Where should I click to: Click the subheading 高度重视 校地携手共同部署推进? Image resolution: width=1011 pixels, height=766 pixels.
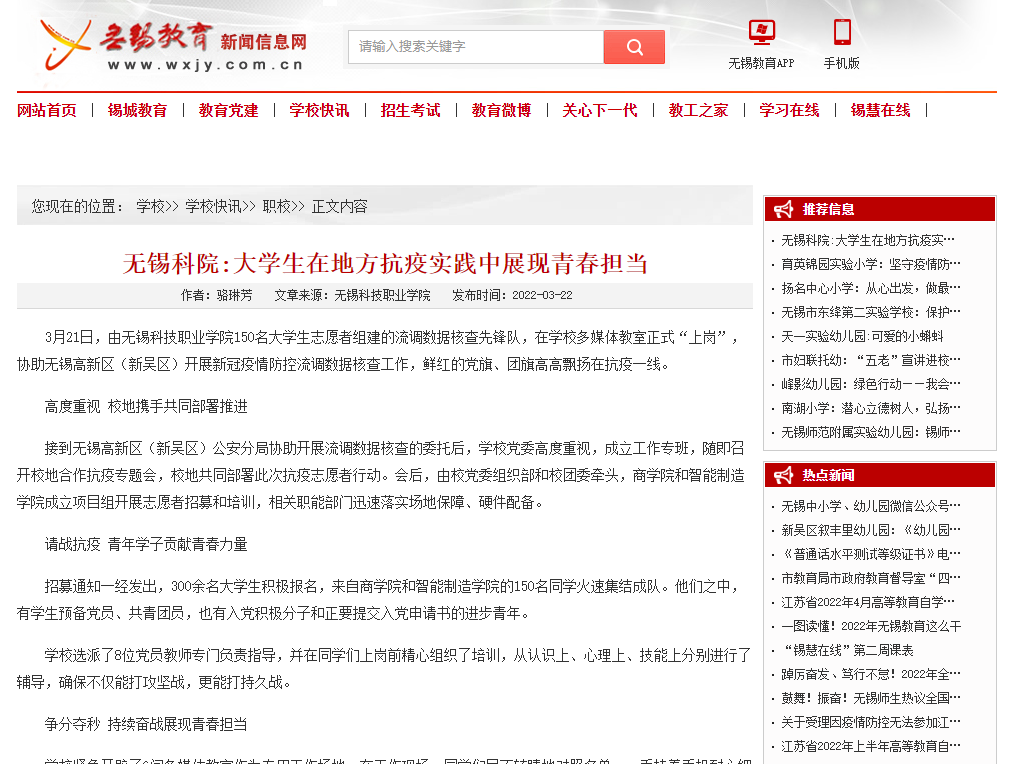click(146, 406)
